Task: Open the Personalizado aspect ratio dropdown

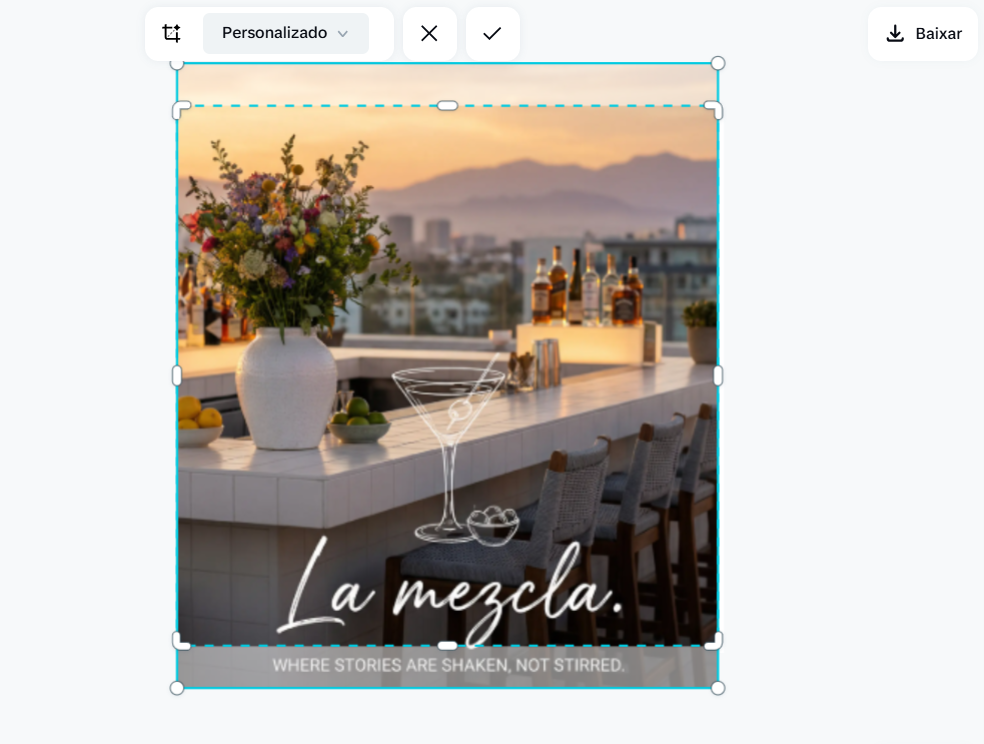Action: (286, 33)
